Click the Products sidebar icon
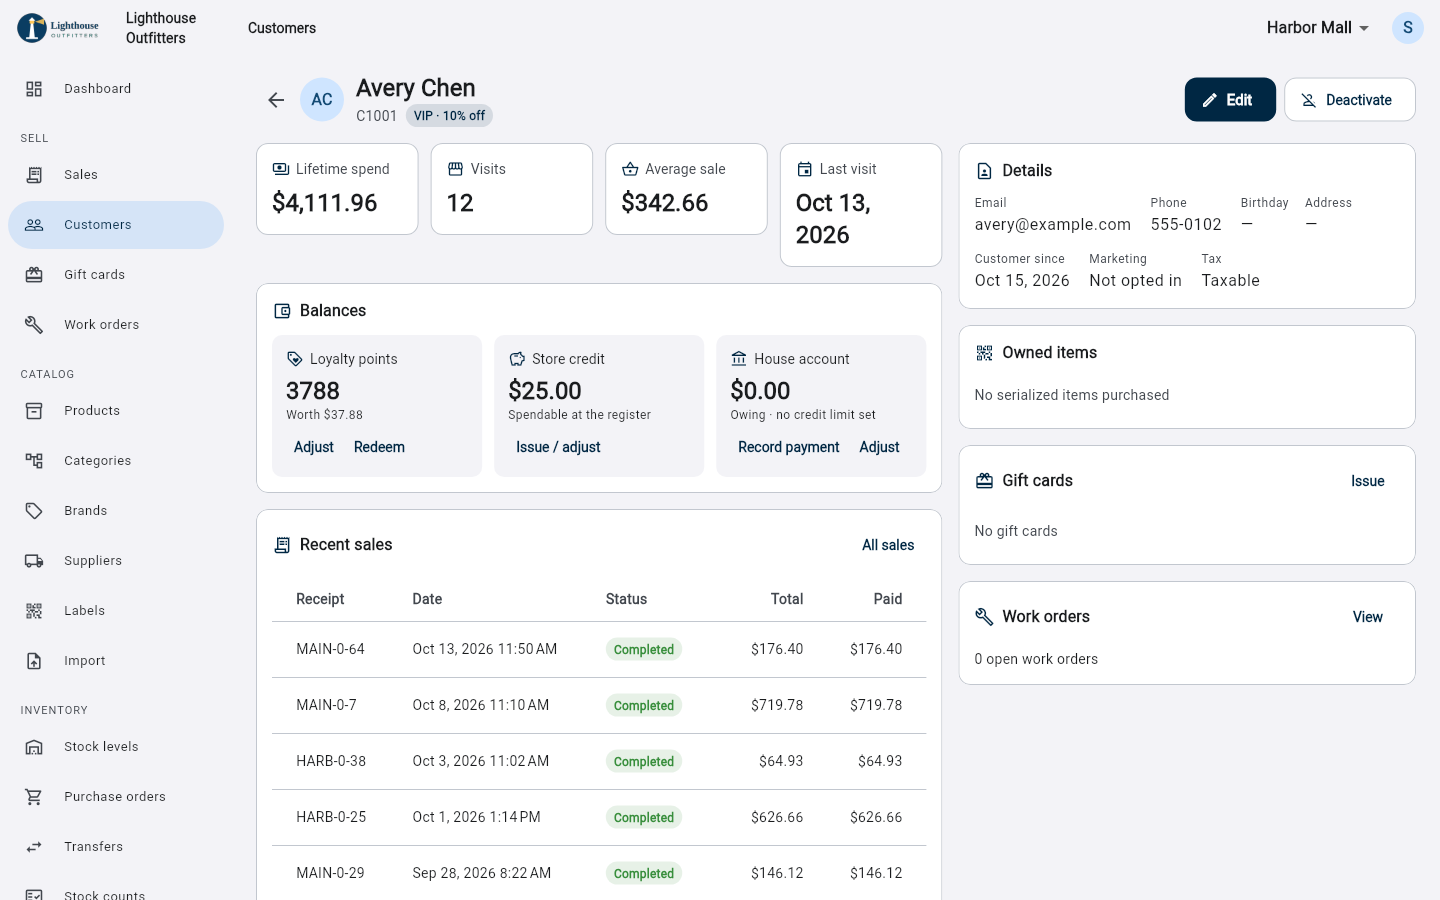This screenshot has height=900, width=1440. coord(34,411)
